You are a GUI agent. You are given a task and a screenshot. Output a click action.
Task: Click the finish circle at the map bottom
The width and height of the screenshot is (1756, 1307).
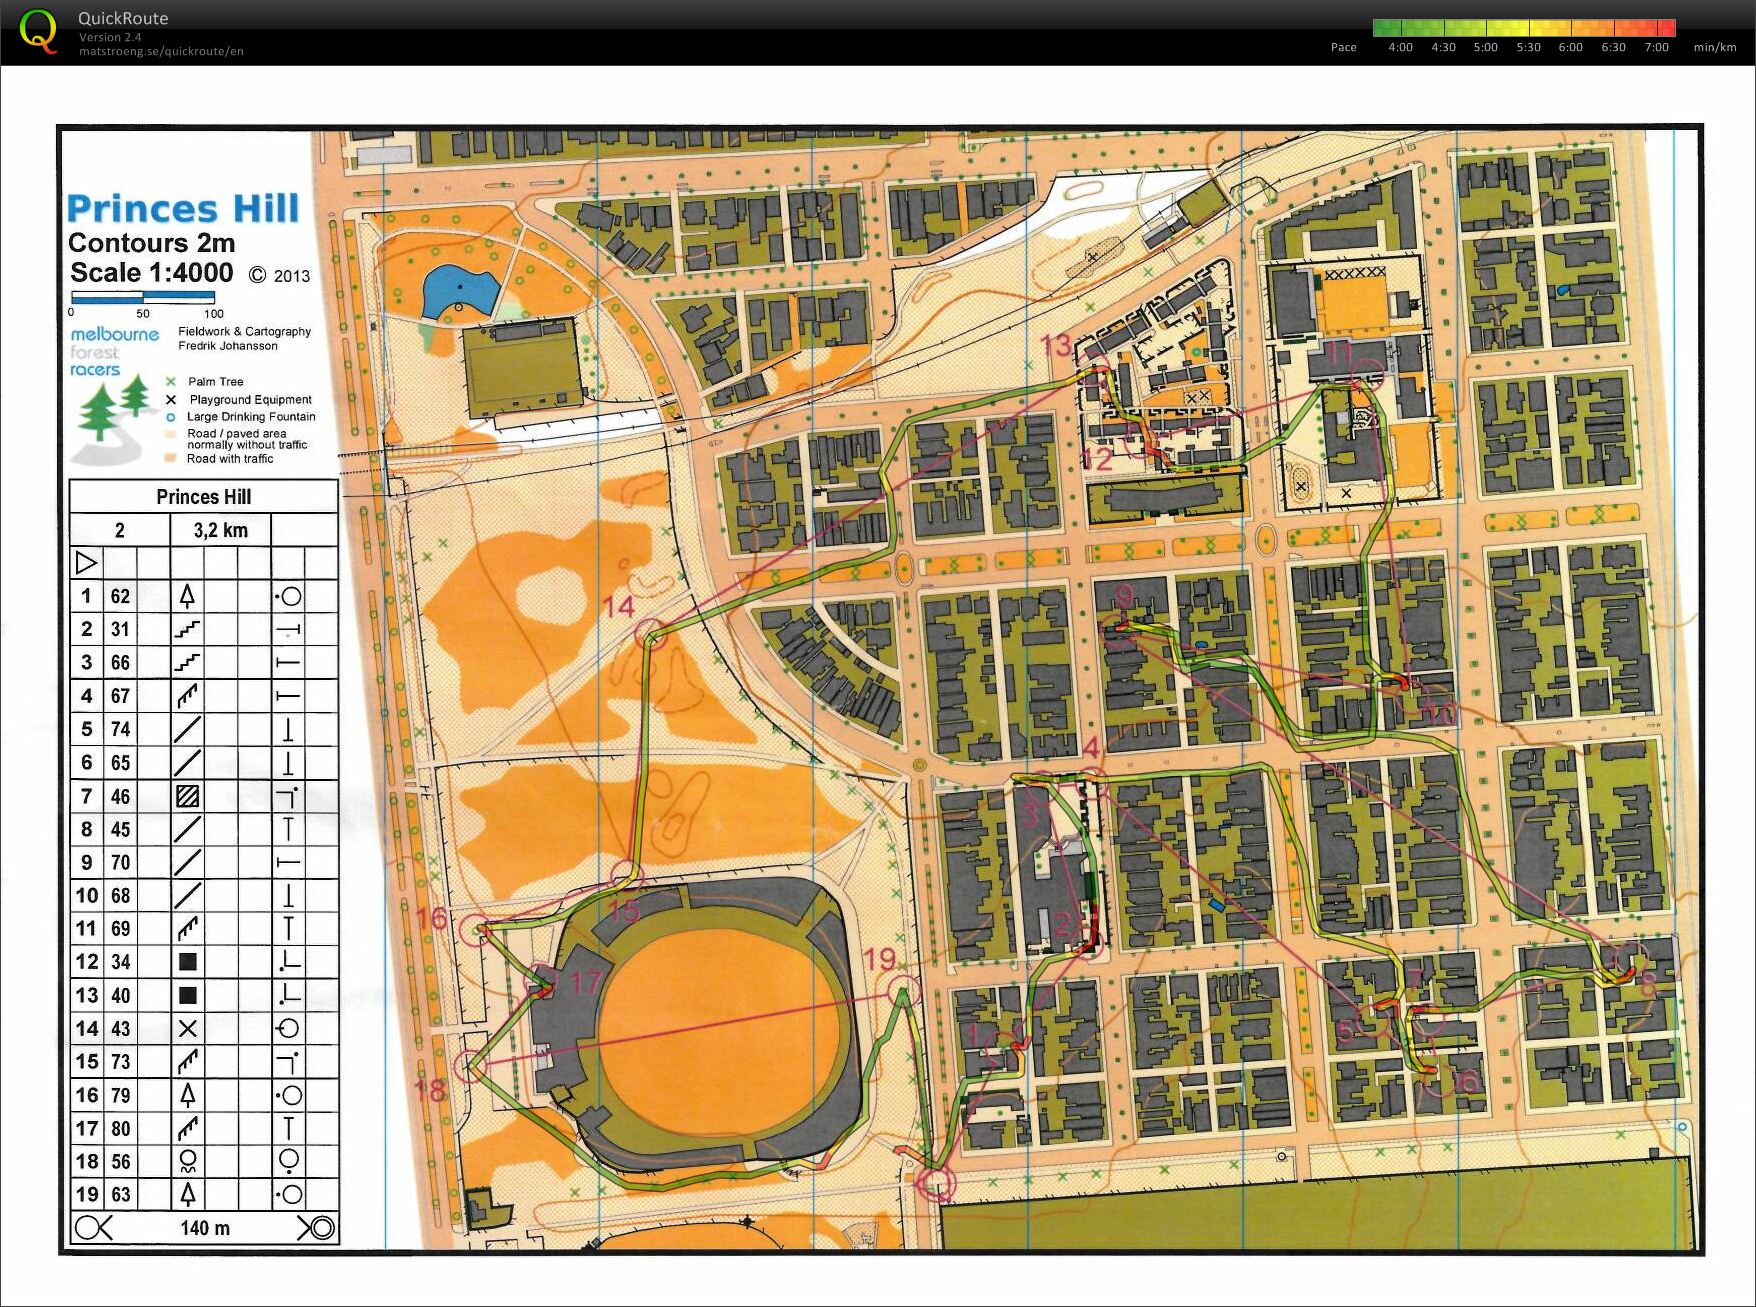[x=937, y=1185]
